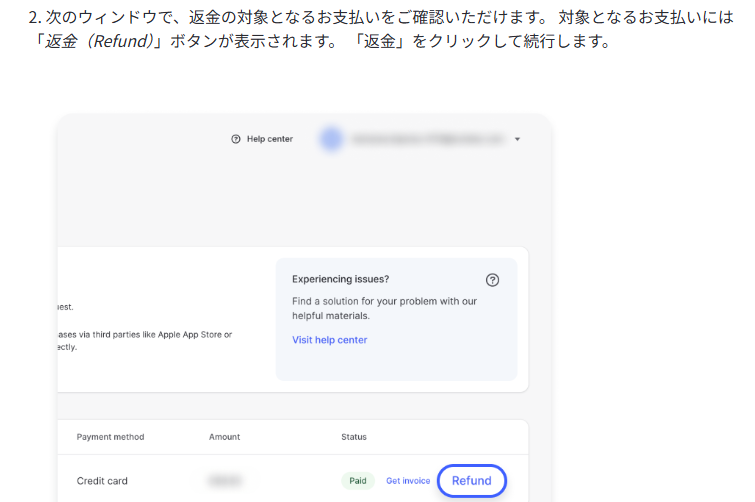Open the Visit help center link
This screenshot has width=755, height=502.
[x=329, y=340]
